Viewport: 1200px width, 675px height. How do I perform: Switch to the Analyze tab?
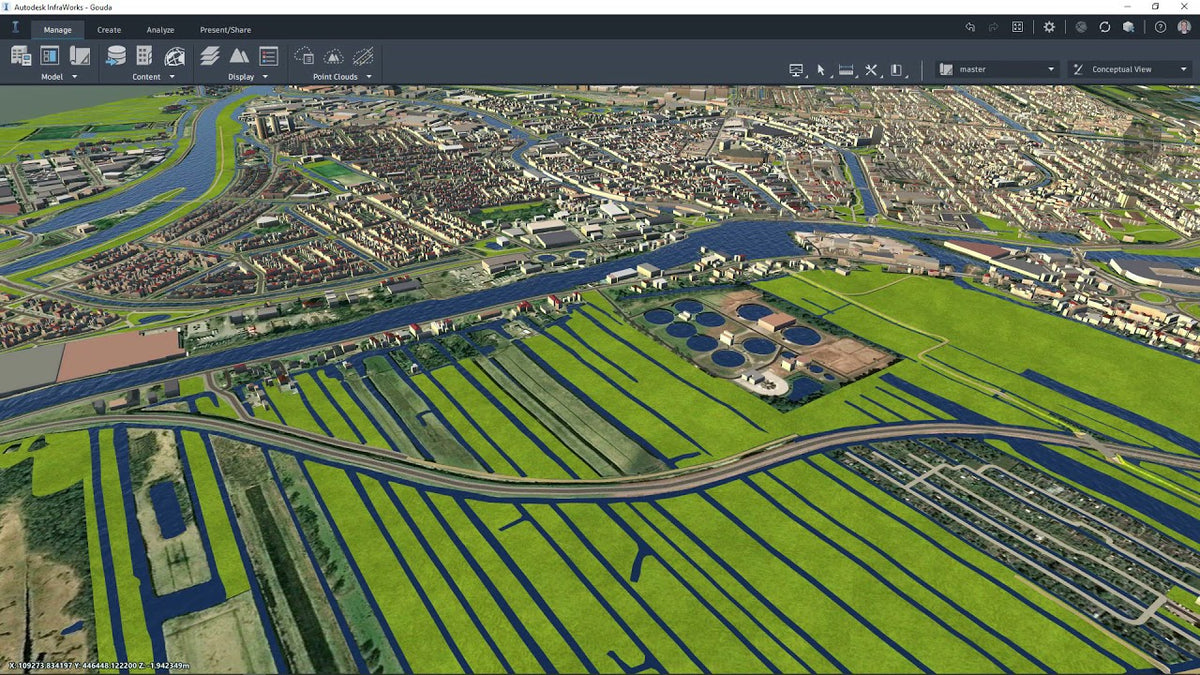(160, 30)
